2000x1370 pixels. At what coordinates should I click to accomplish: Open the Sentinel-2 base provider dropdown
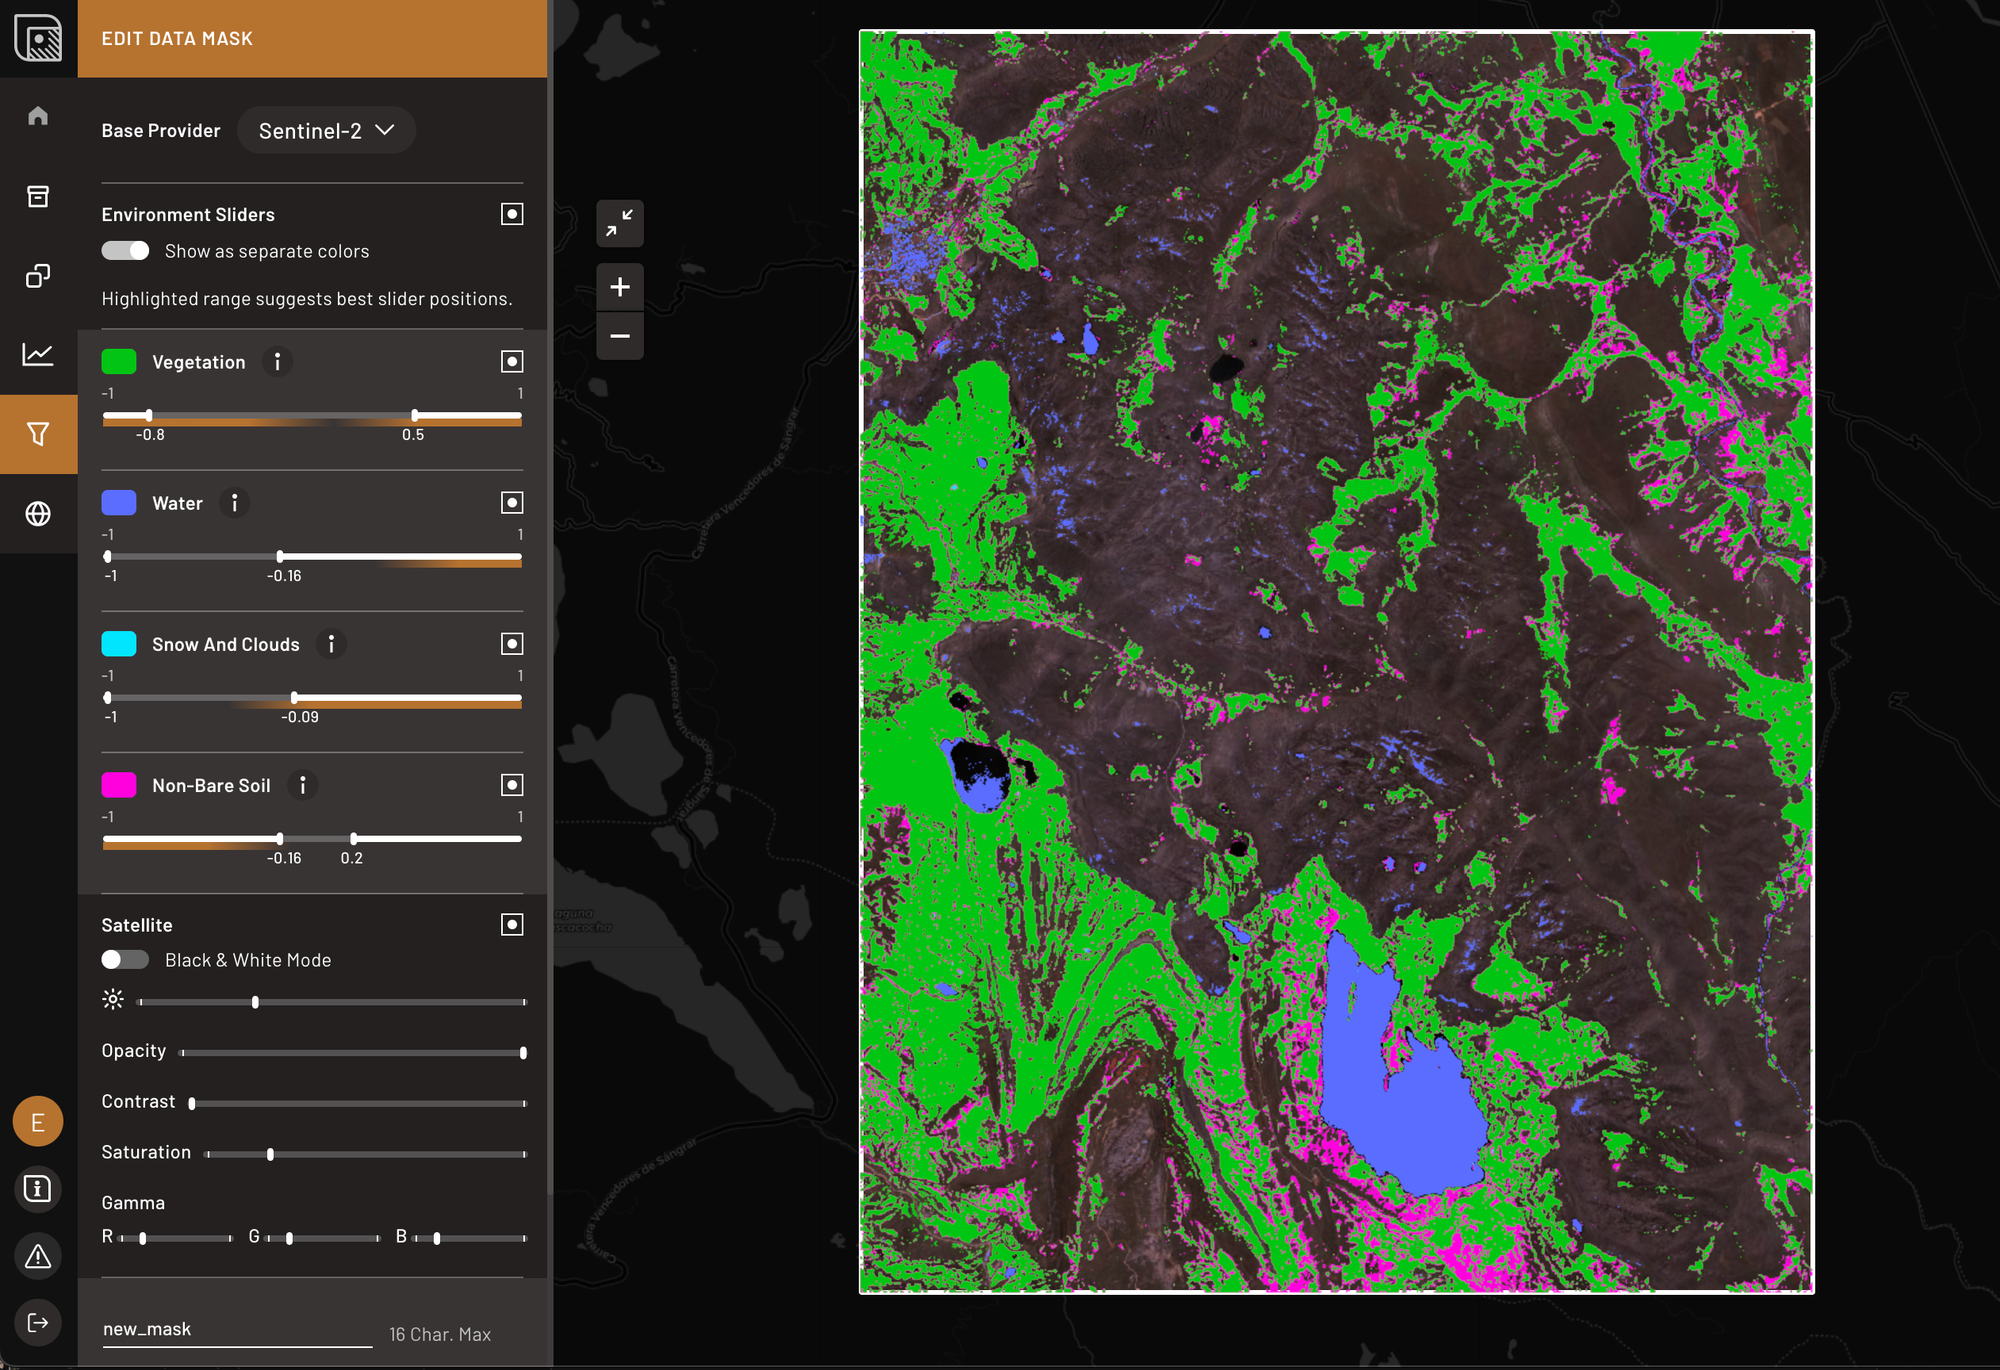[326, 131]
